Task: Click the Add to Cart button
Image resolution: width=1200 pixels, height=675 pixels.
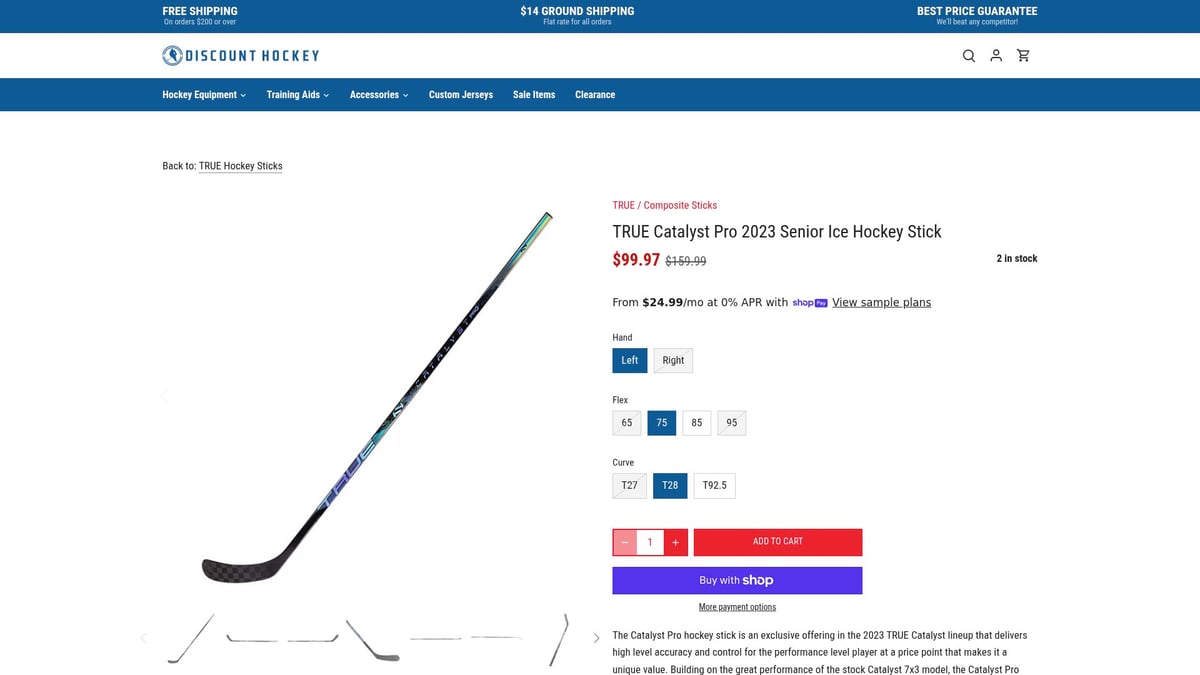Action: (x=777, y=541)
